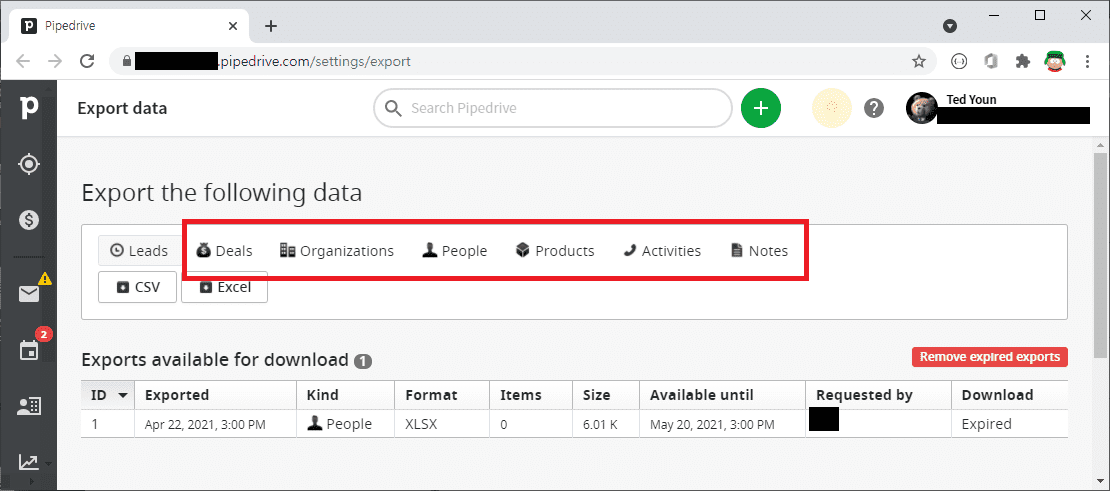1110x491 pixels.
Task: Click the Office extension icon
Action: (991, 62)
